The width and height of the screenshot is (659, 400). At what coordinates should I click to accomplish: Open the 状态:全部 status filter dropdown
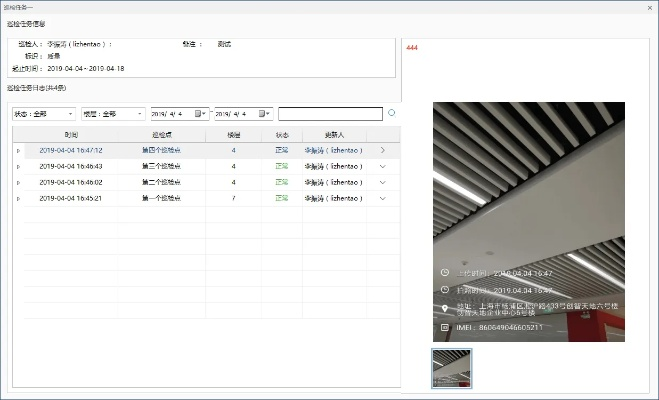[43, 114]
